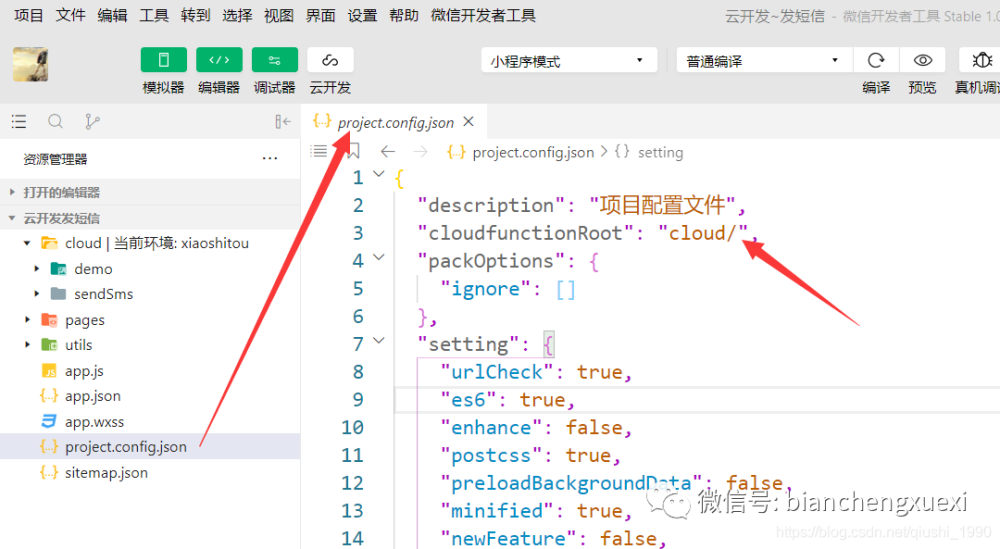Screen dimensions: 1000x549
Task: Open the normal compile dropdown
Action: click(763, 61)
